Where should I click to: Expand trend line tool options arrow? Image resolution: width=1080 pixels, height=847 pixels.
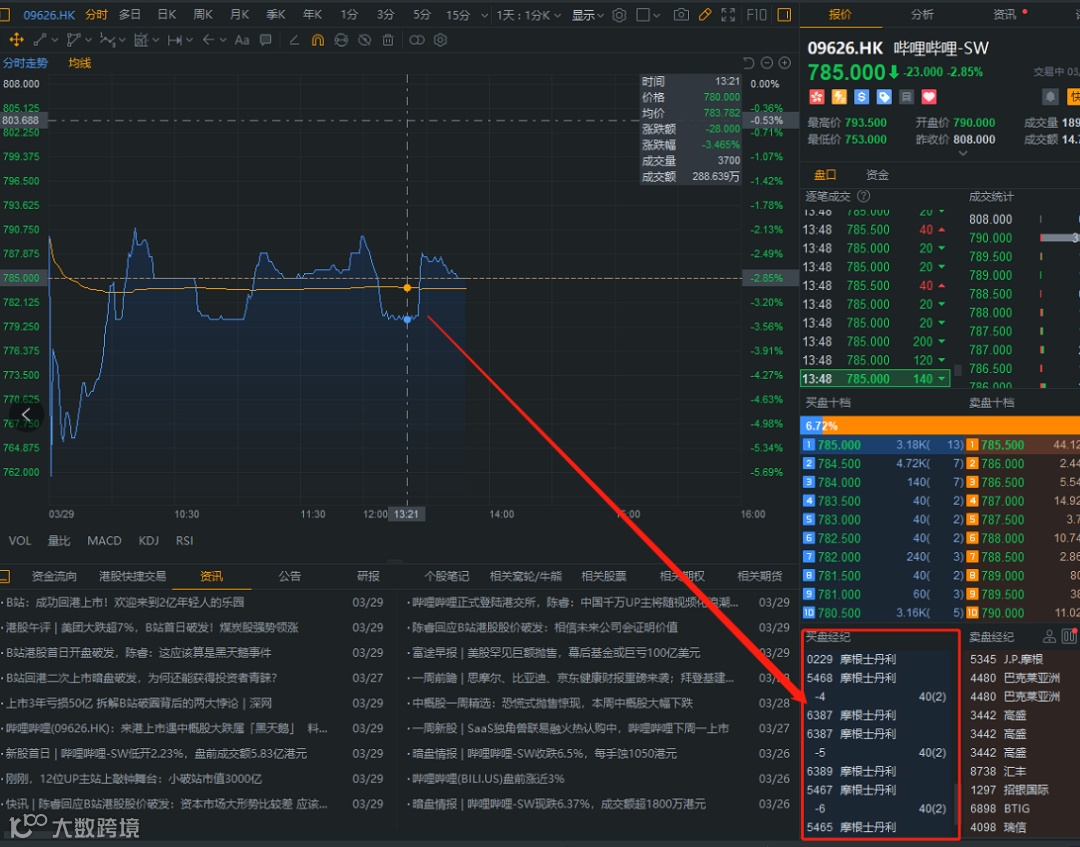pos(56,41)
